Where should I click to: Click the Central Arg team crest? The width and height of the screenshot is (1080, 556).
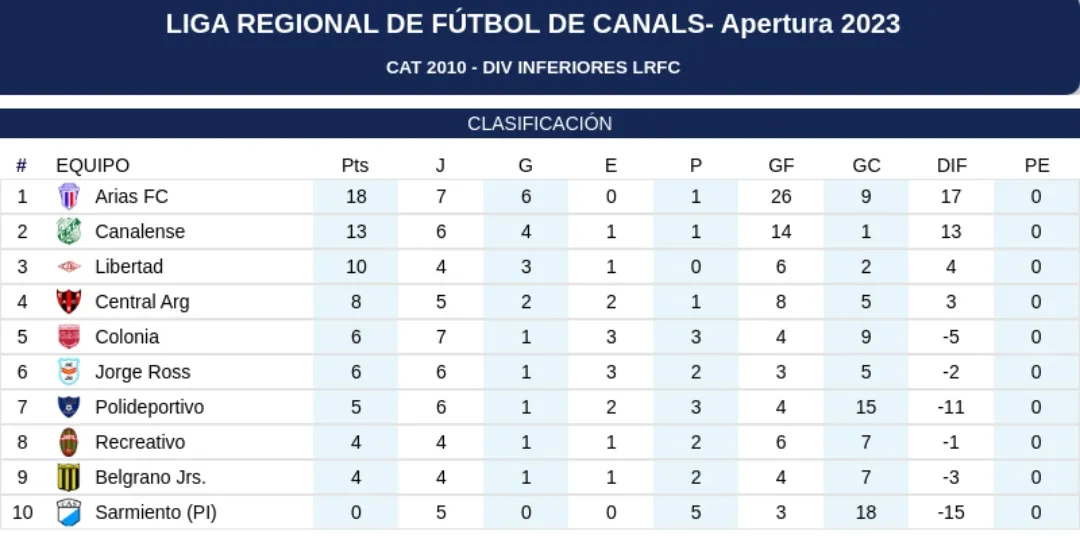(68, 302)
